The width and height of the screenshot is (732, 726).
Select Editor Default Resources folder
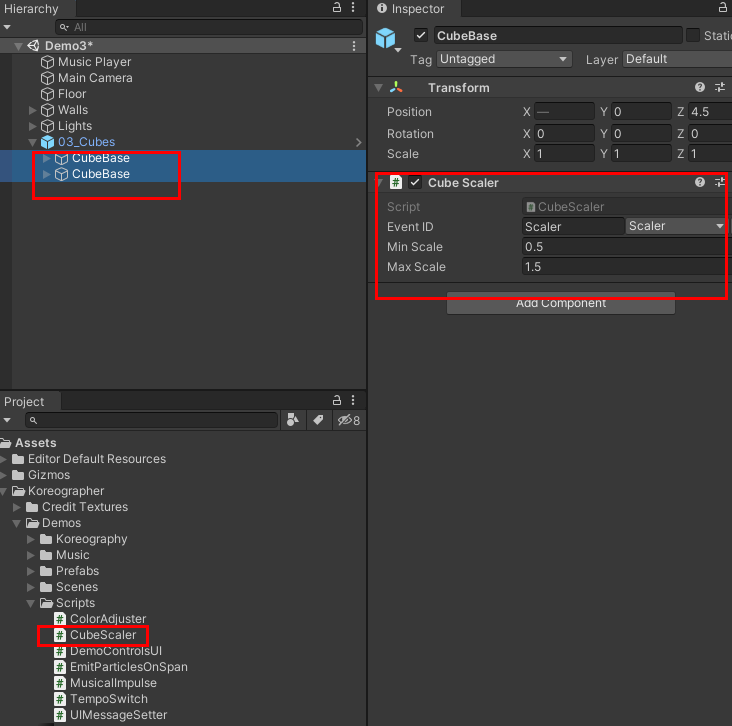tap(89, 459)
